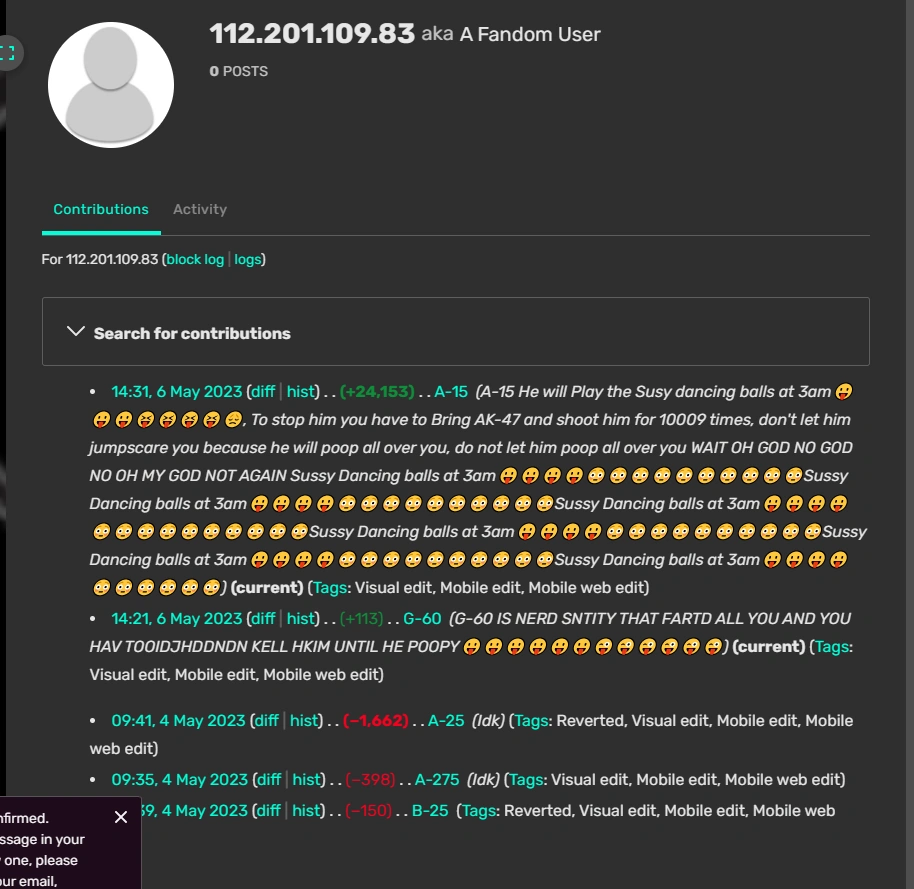The height and width of the screenshot is (889, 914).
Task: View diff for the A-15 edit
Action: (262, 392)
